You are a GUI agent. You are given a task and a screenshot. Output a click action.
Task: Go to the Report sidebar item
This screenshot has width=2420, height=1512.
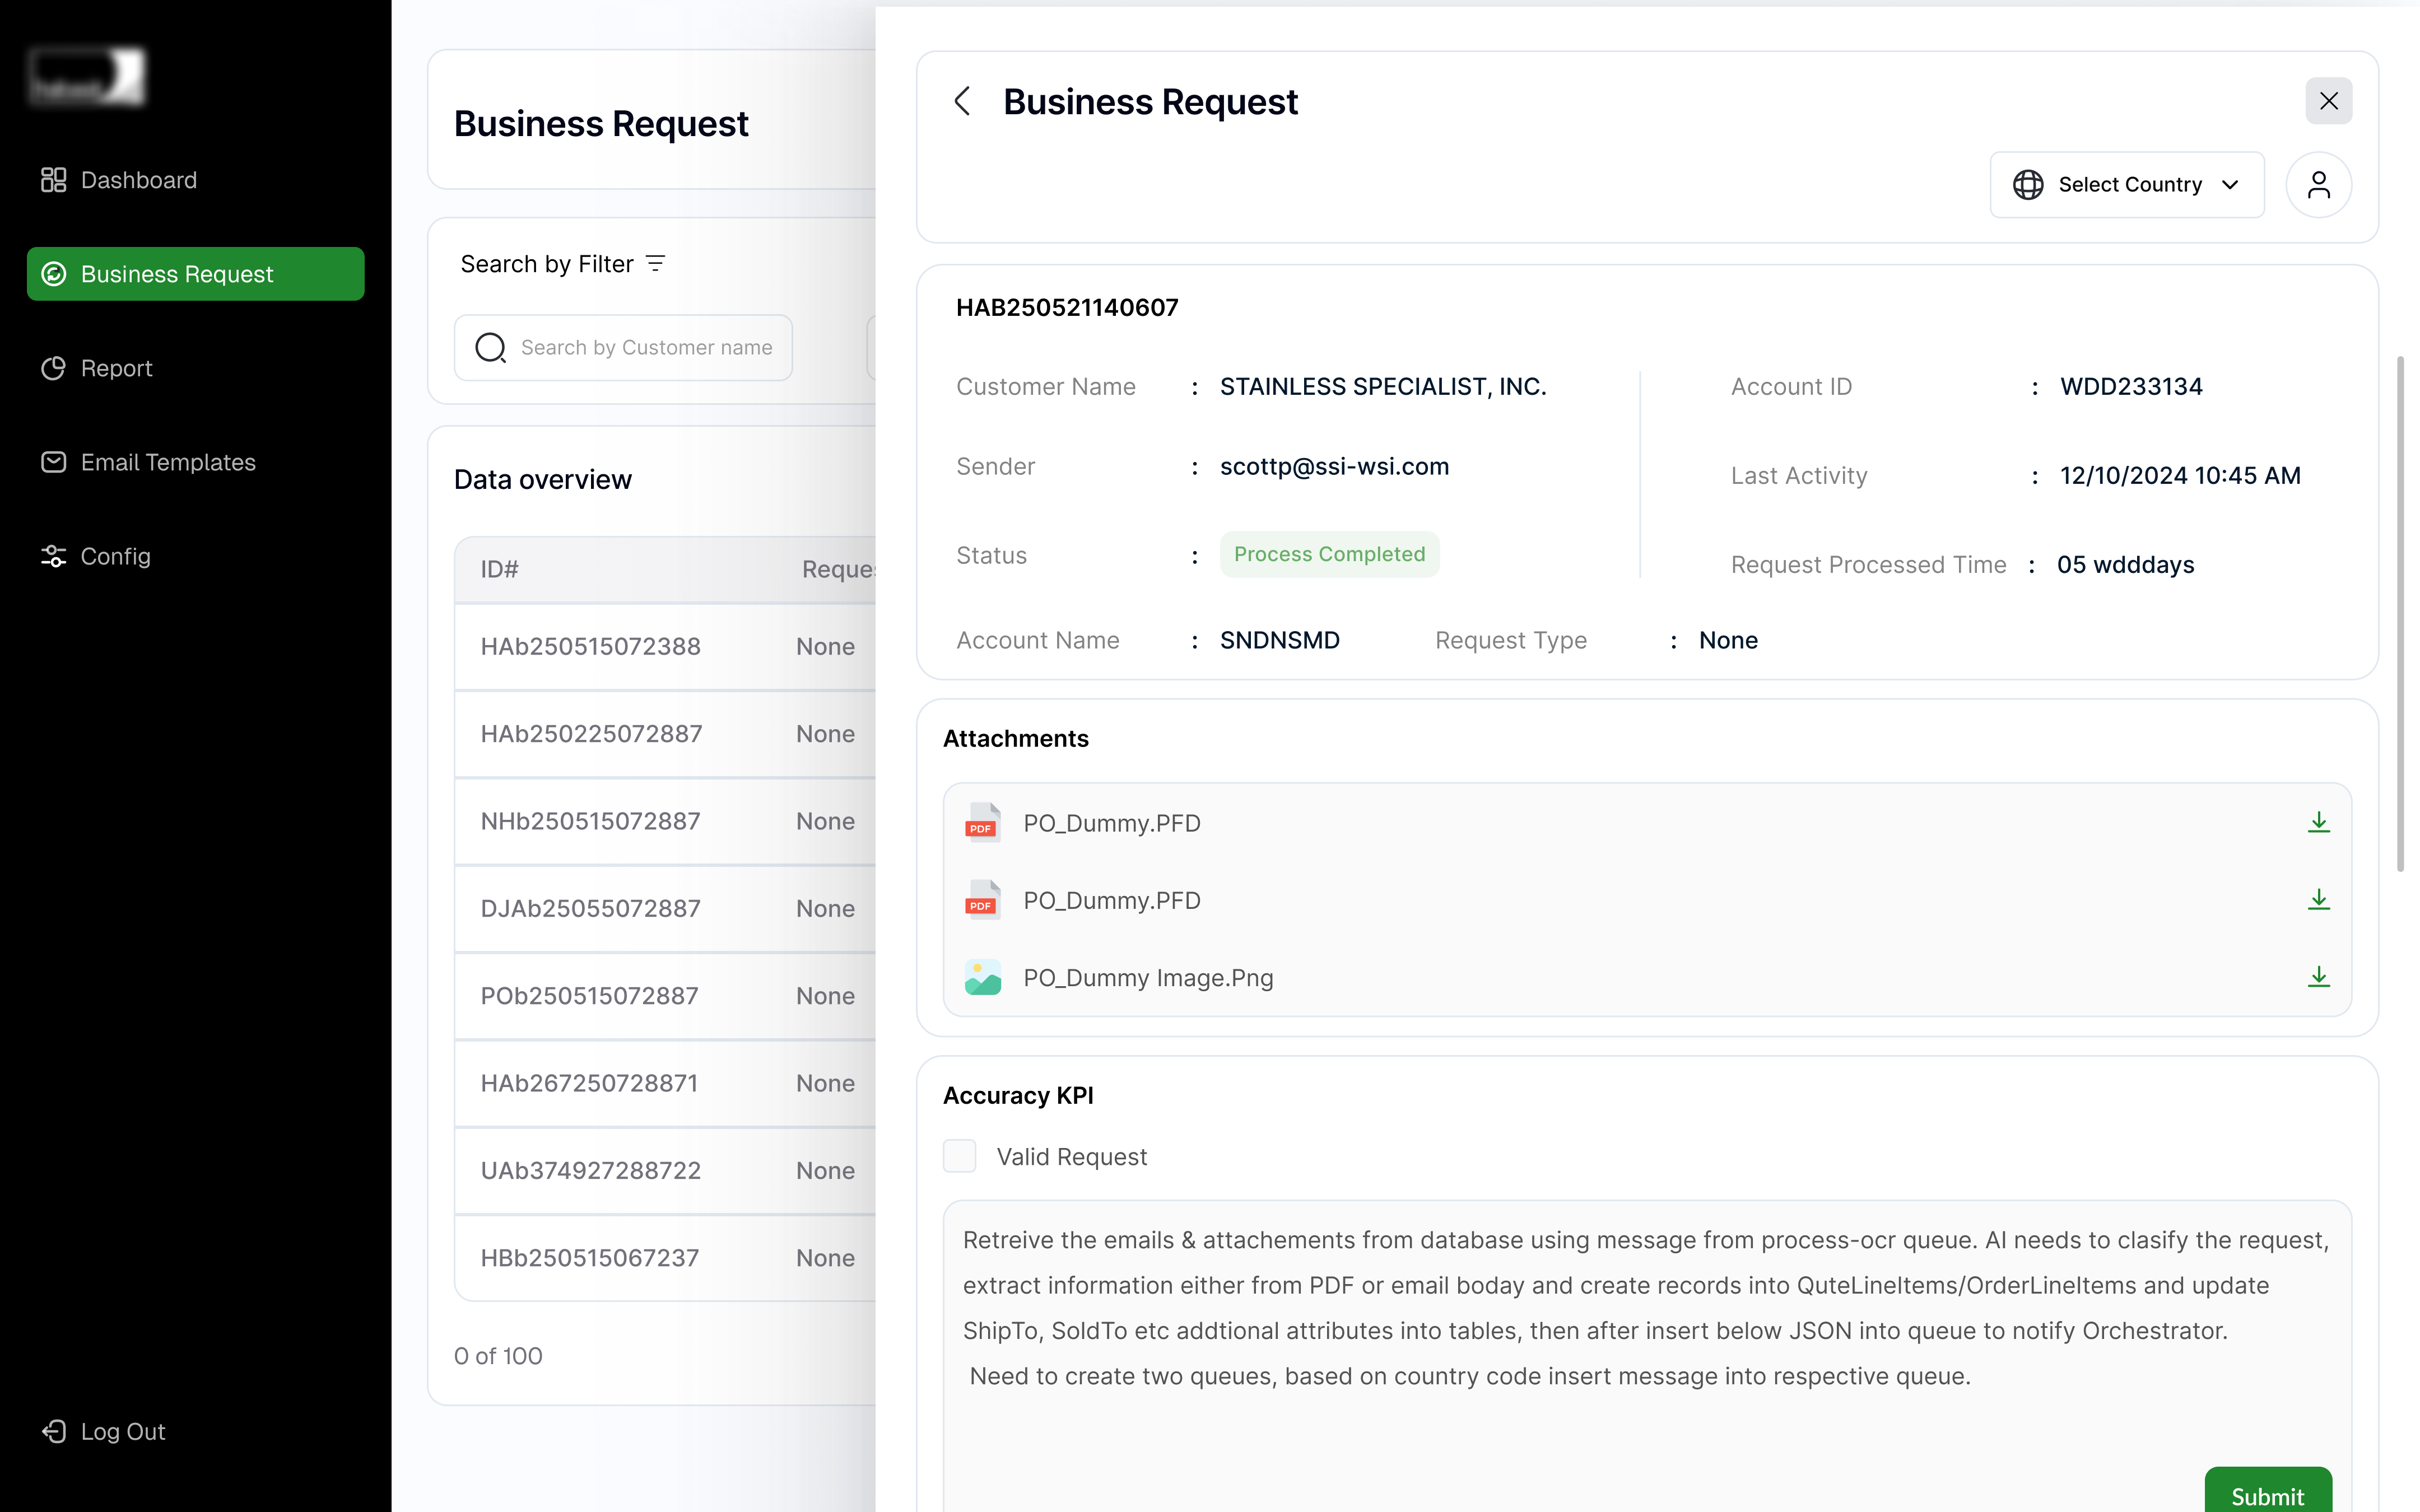pyautogui.click(x=116, y=368)
